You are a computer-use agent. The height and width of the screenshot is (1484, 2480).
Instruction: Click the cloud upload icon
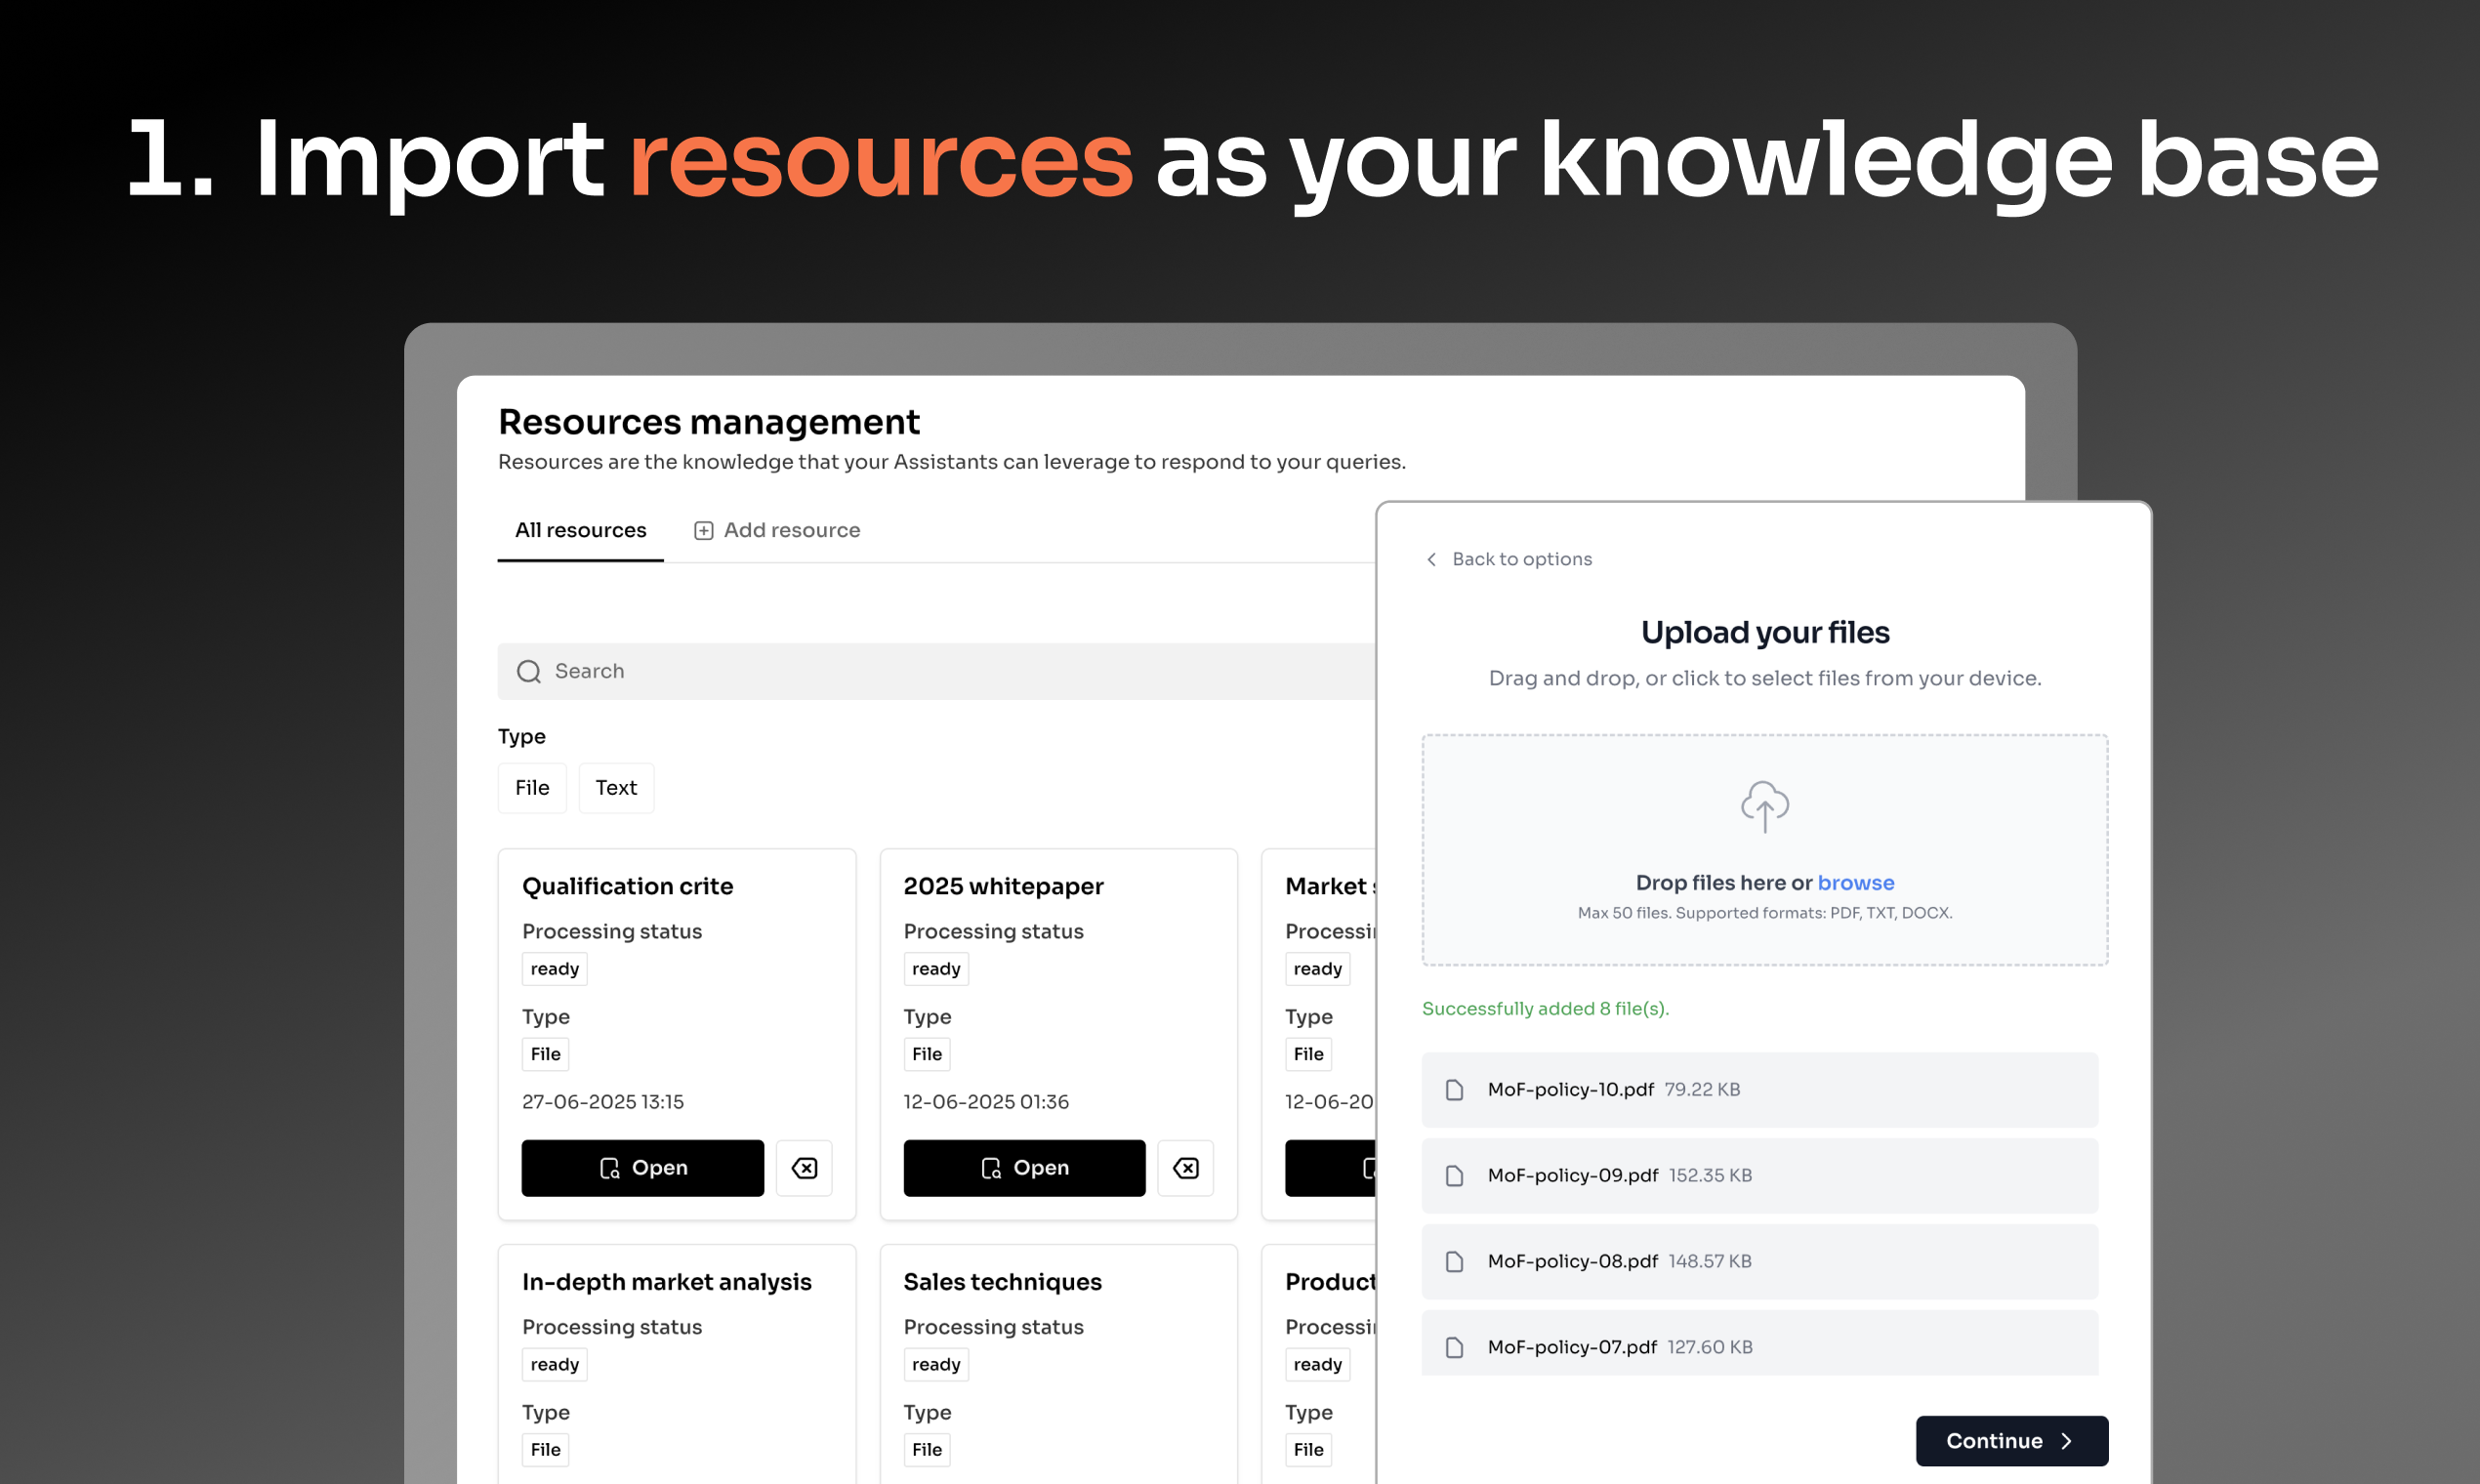1764,806
